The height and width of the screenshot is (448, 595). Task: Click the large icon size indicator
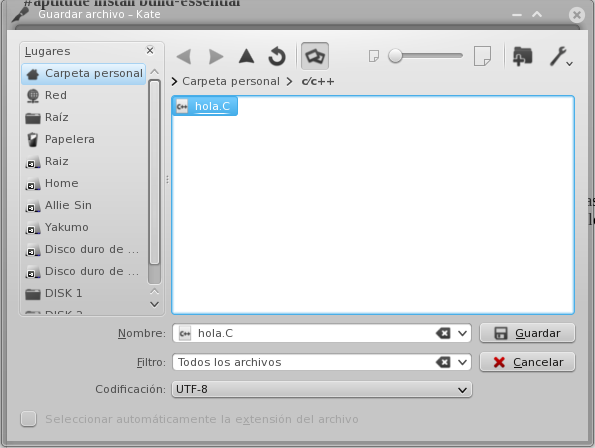(x=483, y=56)
